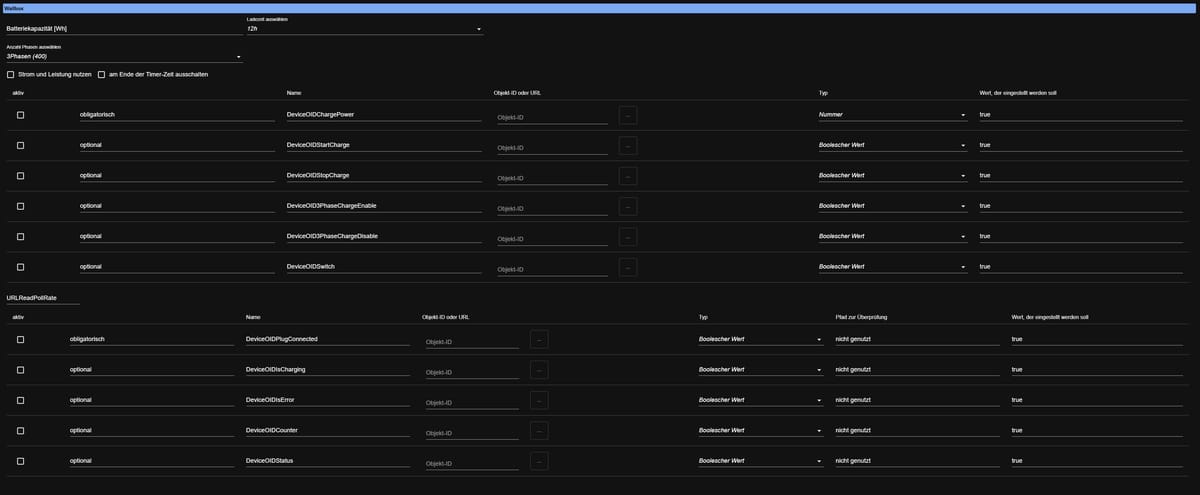Select the DeviceOIDChargePower name text
The image size is (1200, 495).
point(320,115)
